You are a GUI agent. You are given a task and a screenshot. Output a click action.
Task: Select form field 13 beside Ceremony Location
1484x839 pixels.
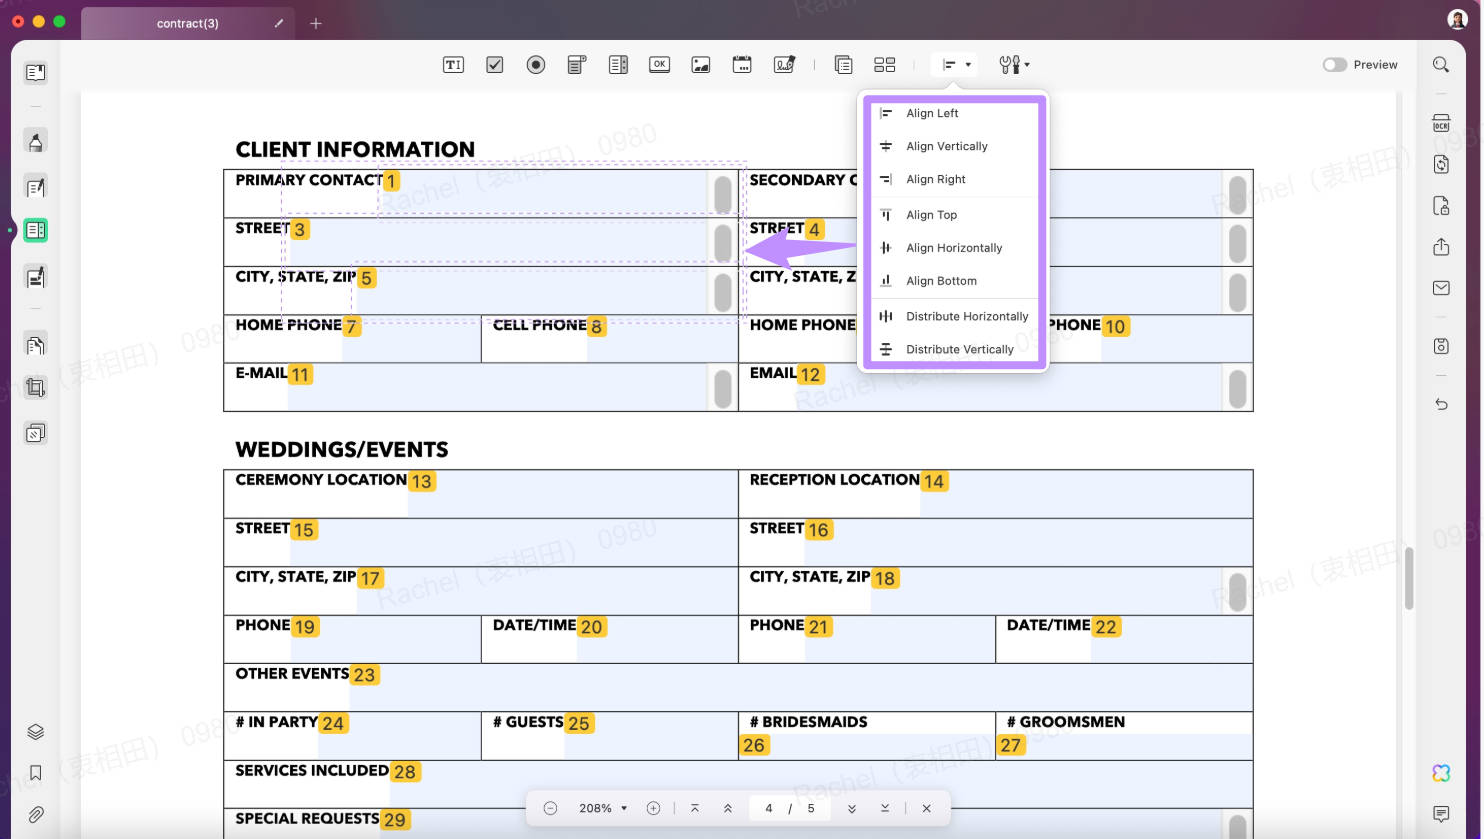coord(573,493)
